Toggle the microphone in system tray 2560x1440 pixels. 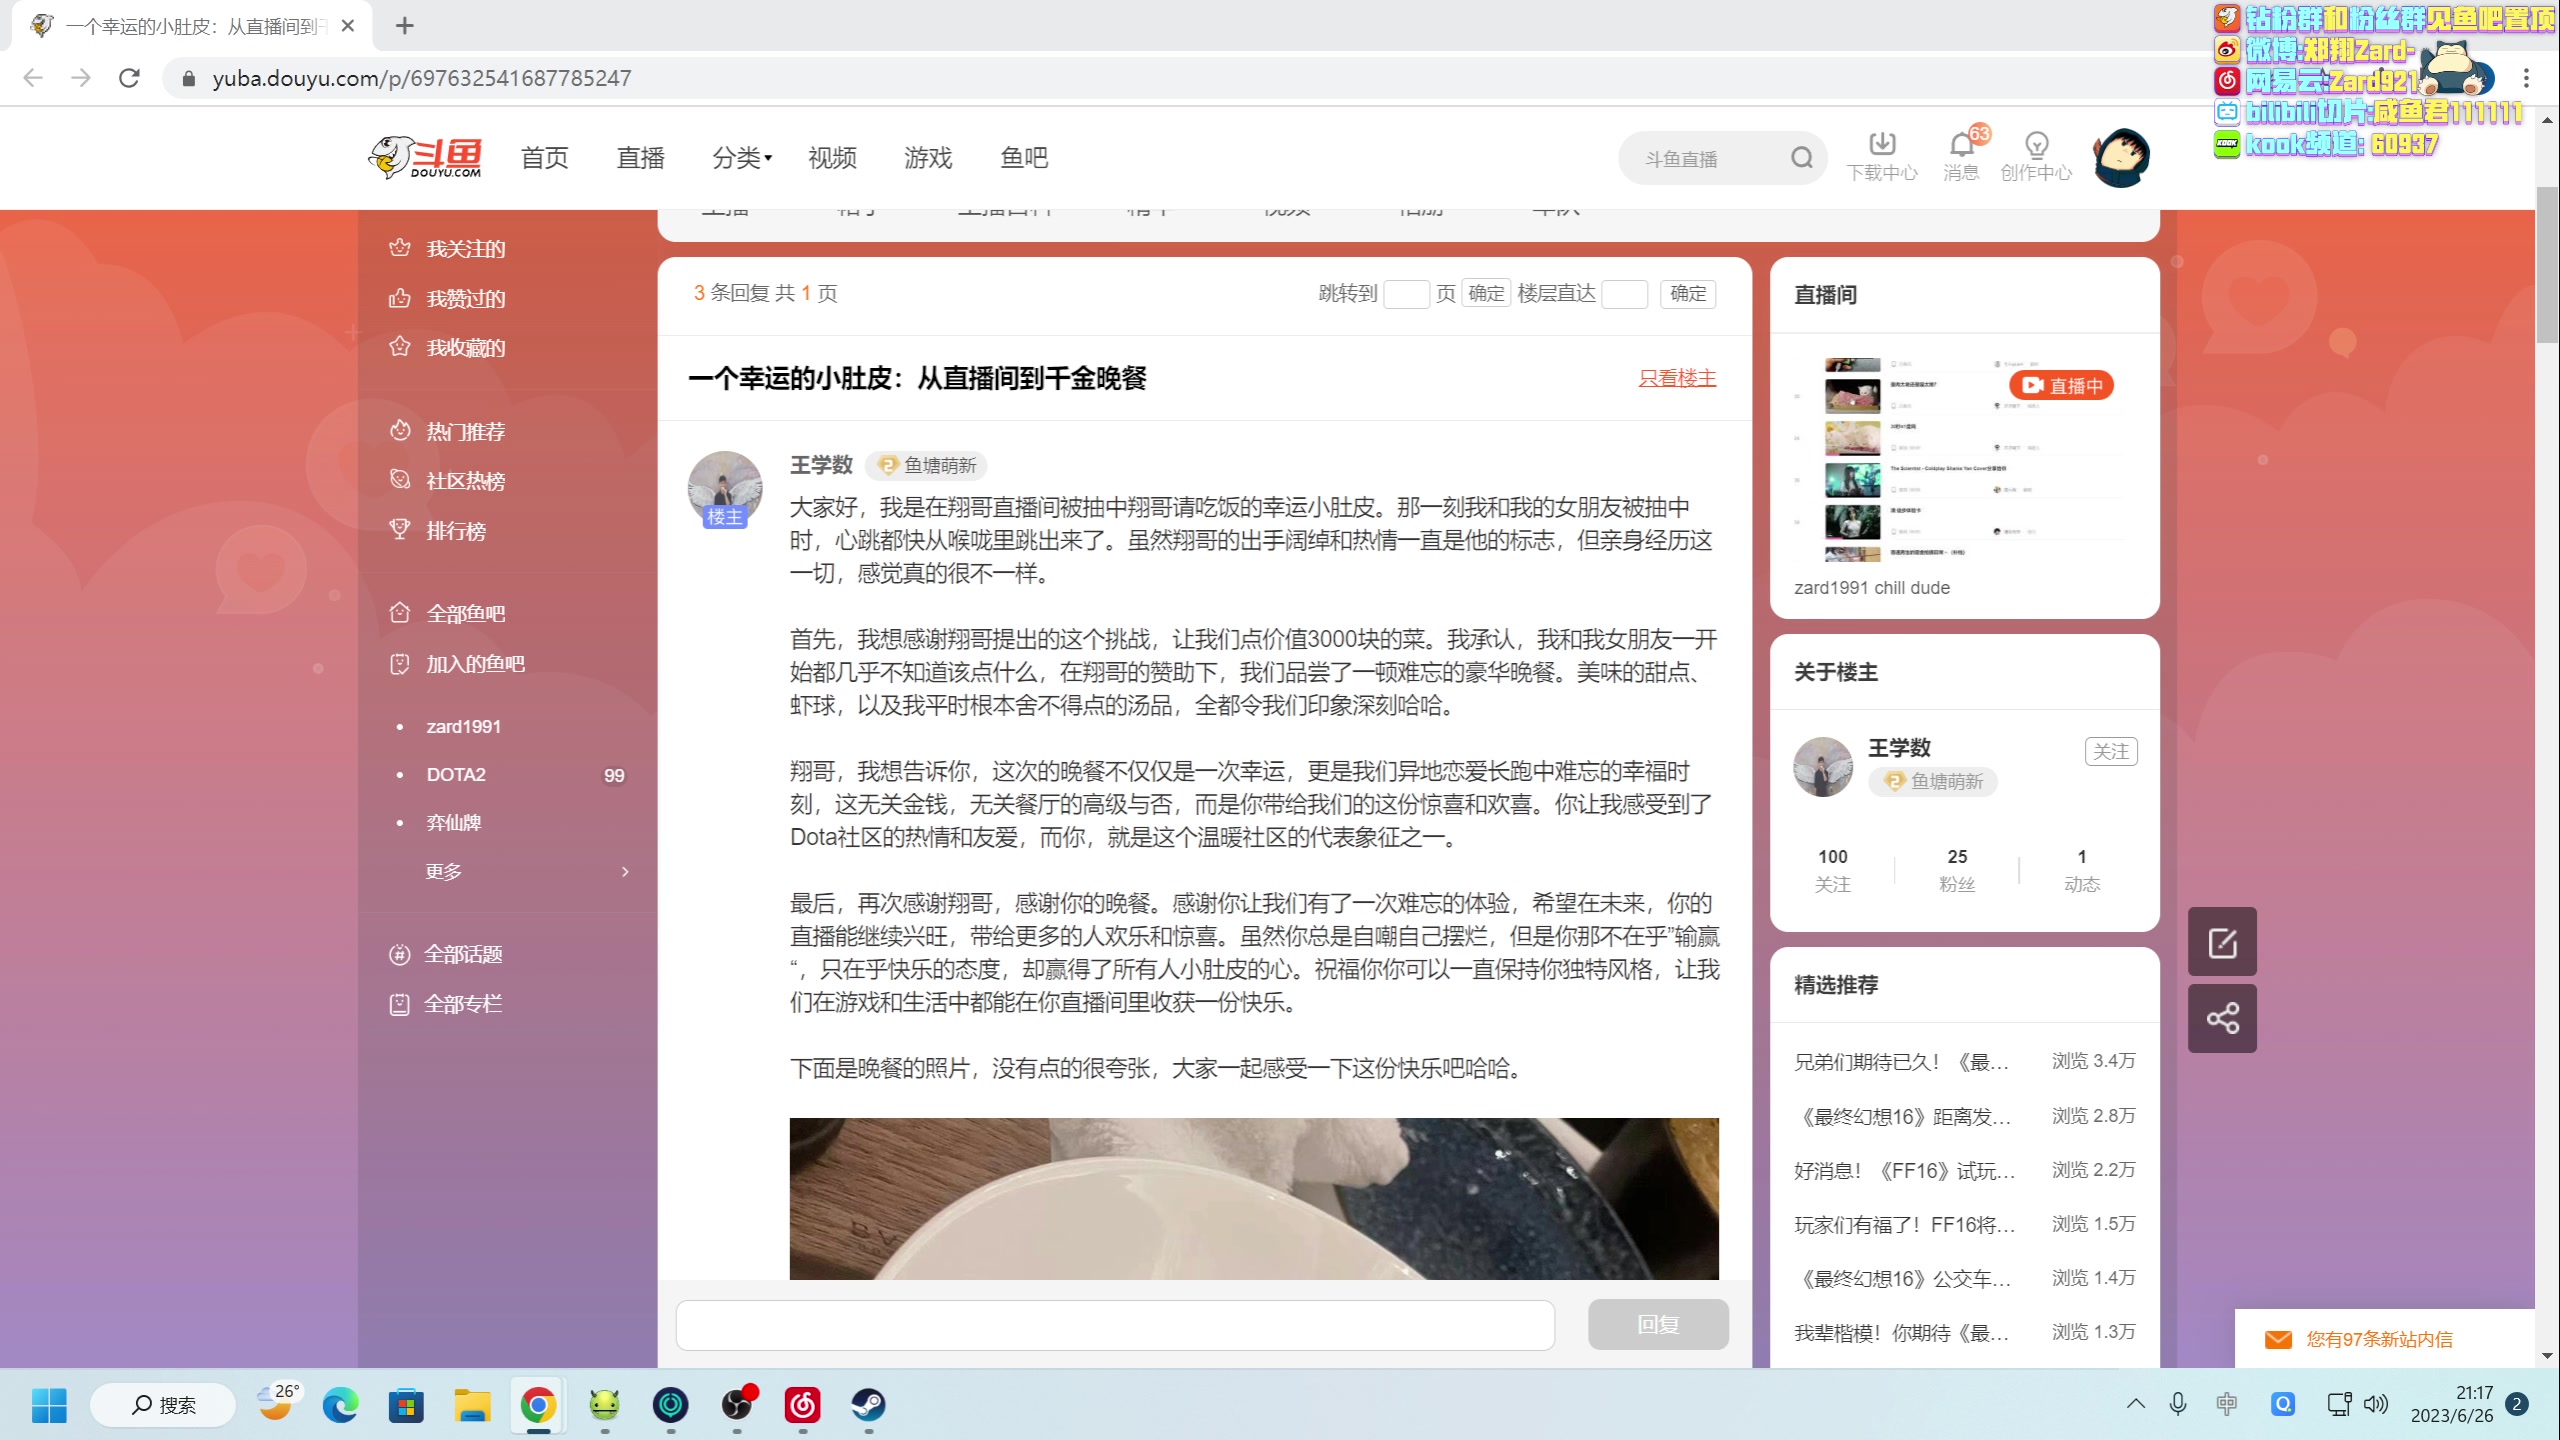2177,1404
